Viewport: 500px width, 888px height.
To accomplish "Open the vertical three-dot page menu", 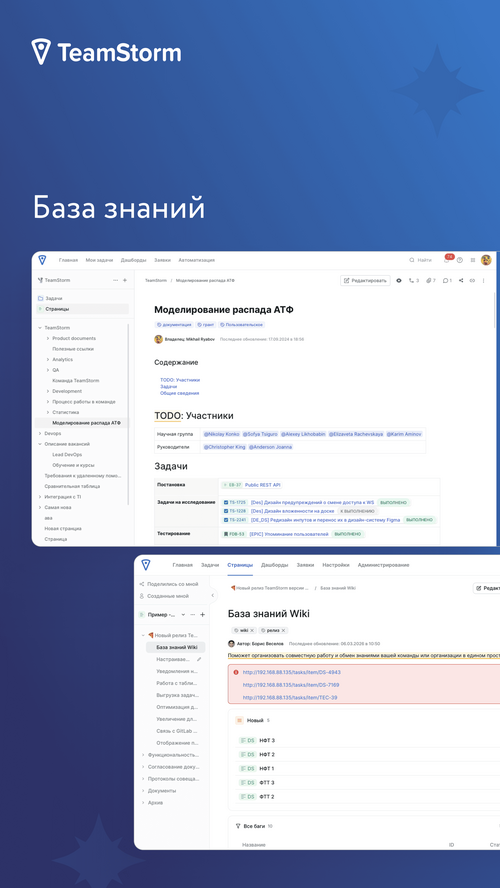I will (x=483, y=280).
